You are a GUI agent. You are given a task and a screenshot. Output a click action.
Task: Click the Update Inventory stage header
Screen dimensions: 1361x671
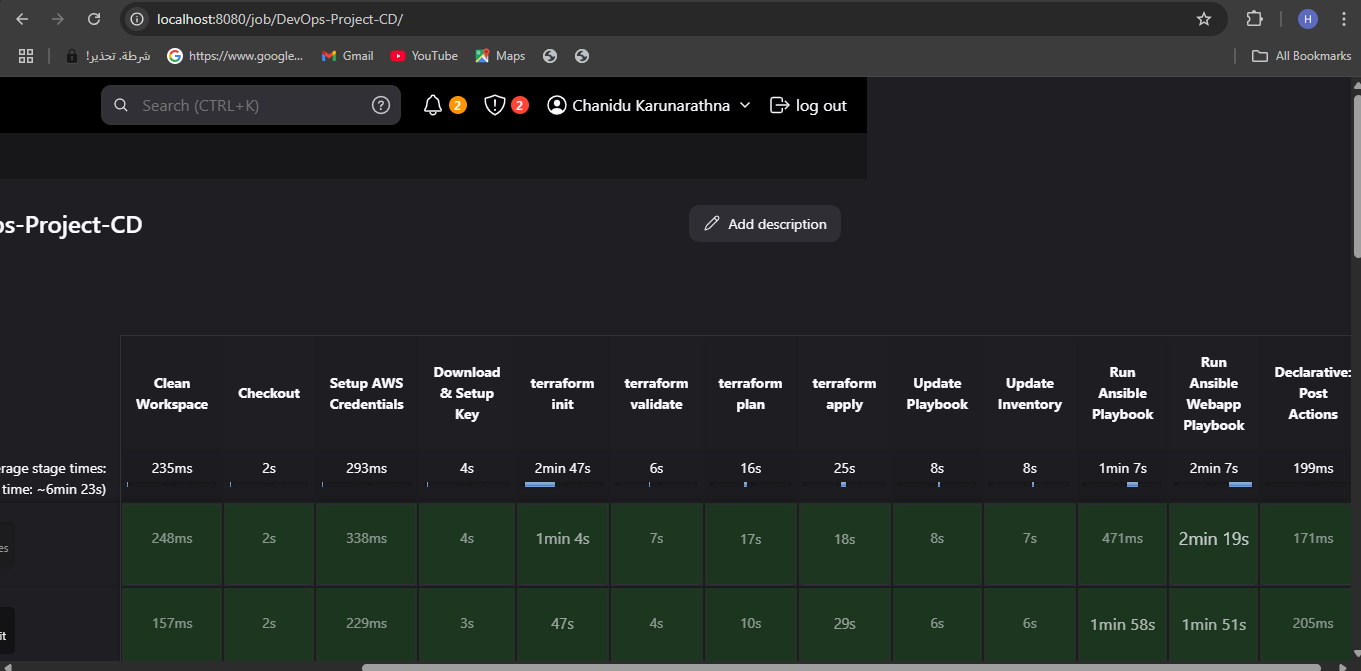(1030, 394)
